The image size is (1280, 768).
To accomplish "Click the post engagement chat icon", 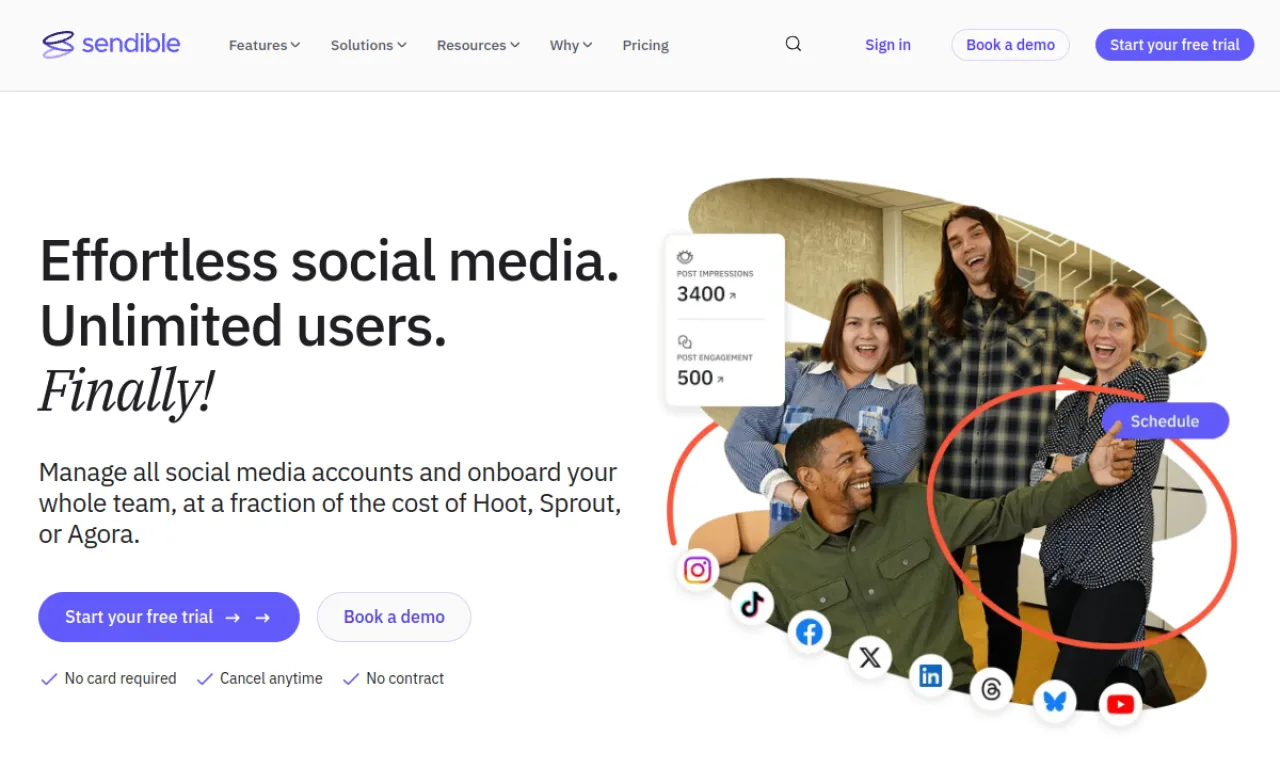I will pyautogui.click(x=685, y=341).
